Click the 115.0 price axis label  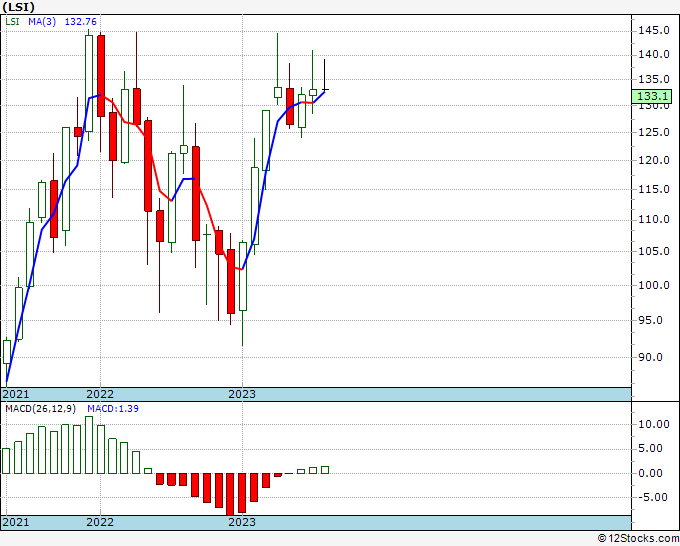point(654,189)
